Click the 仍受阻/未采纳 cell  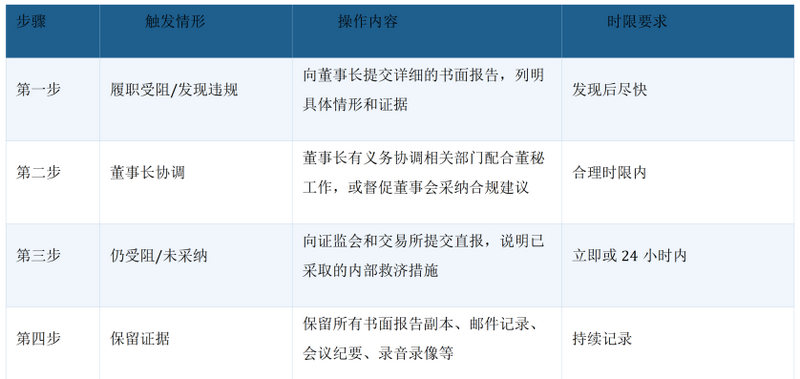tap(196, 265)
